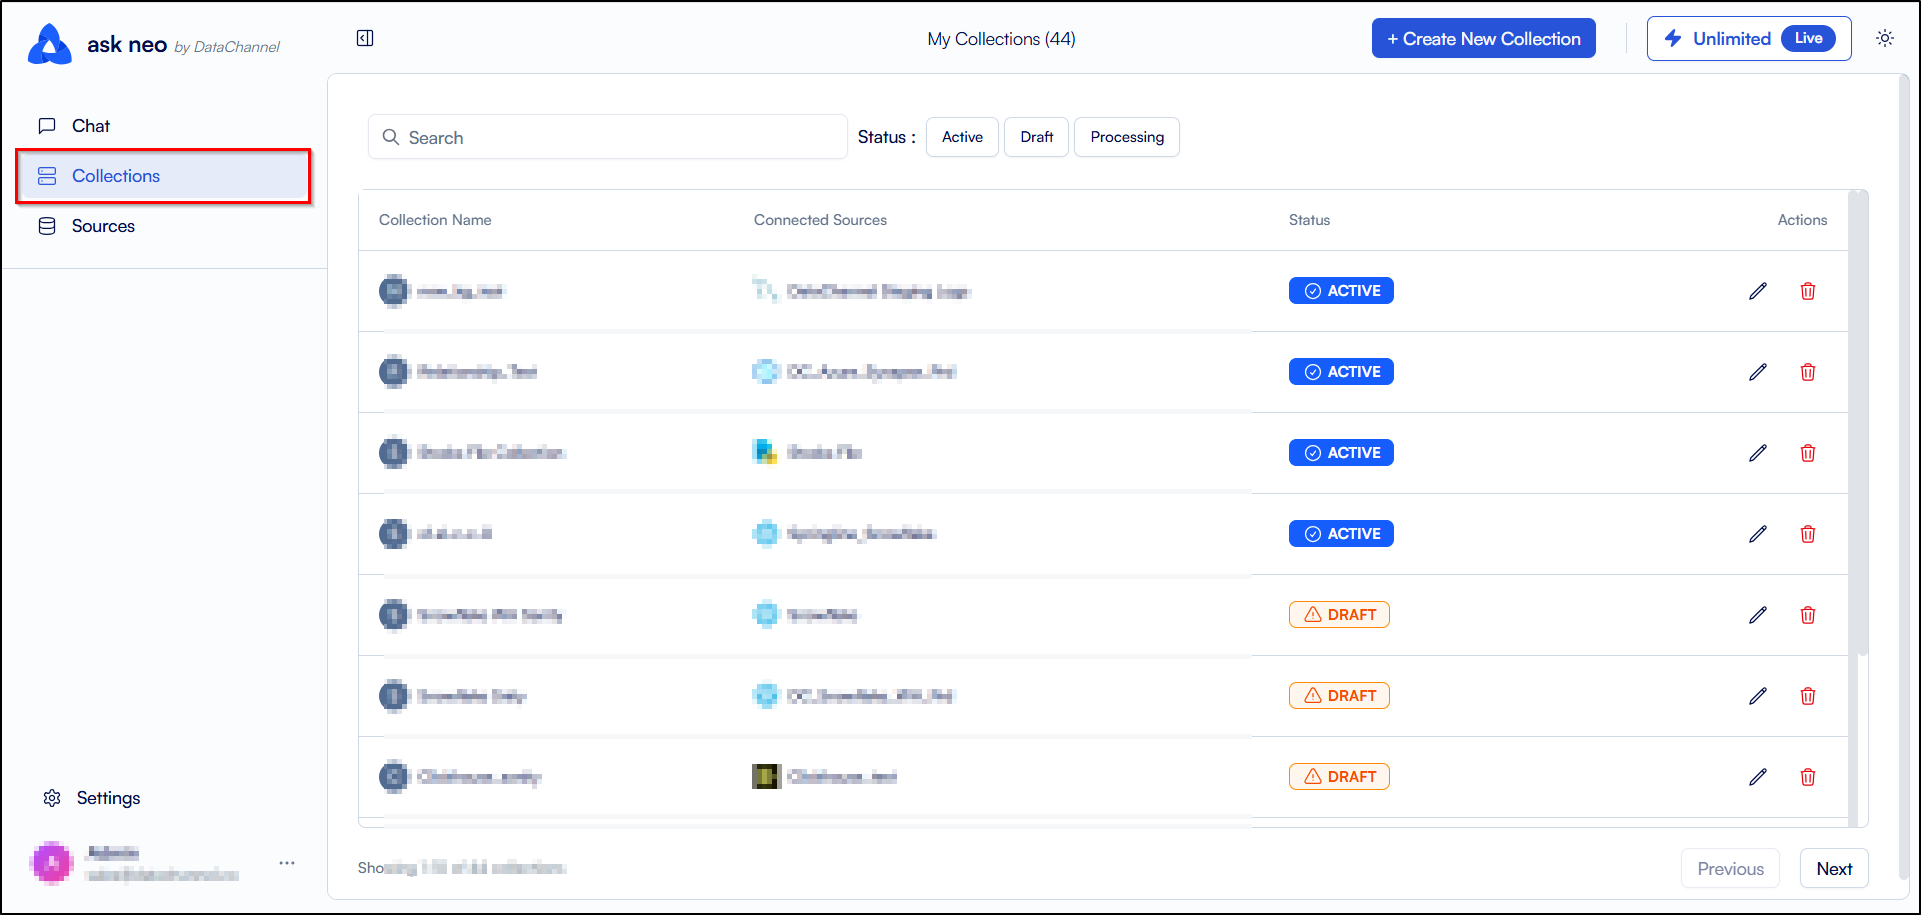Edit the second ACTIVE collection with its pencil

[x=1758, y=372]
